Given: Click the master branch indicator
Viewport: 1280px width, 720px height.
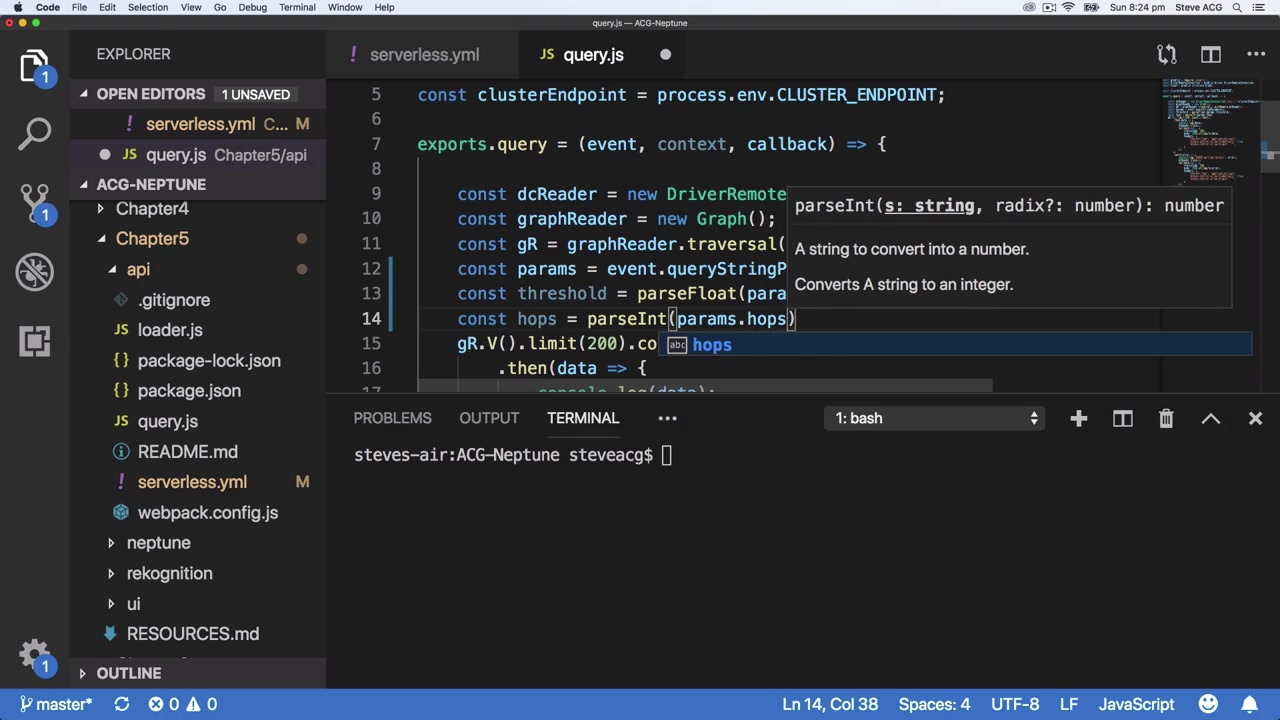Looking at the screenshot, I should point(56,704).
